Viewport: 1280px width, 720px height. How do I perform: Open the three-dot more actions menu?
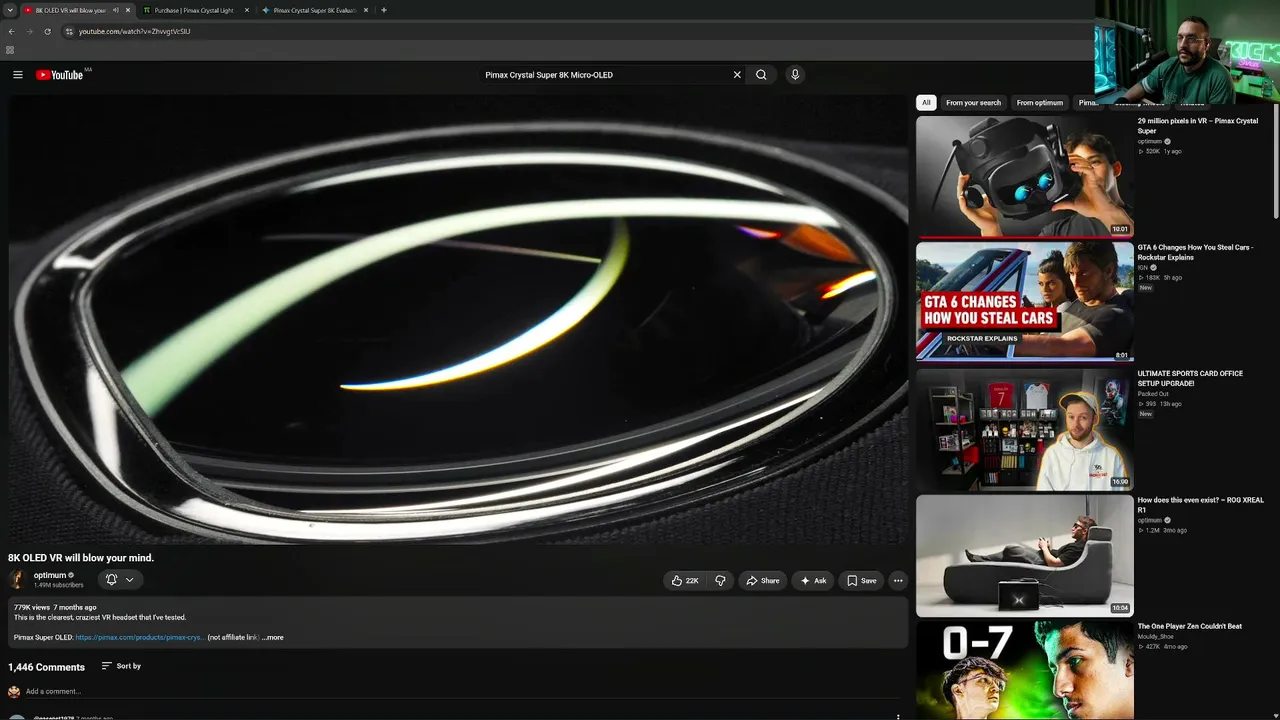point(898,580)
